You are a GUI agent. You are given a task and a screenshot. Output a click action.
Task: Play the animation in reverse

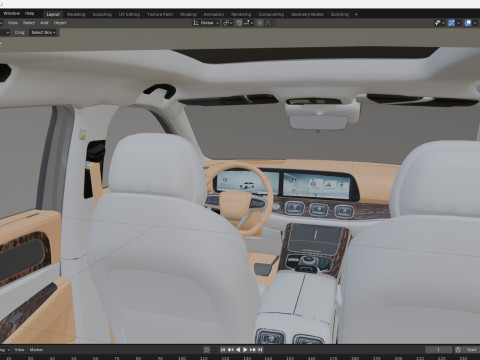click(238, 350)
